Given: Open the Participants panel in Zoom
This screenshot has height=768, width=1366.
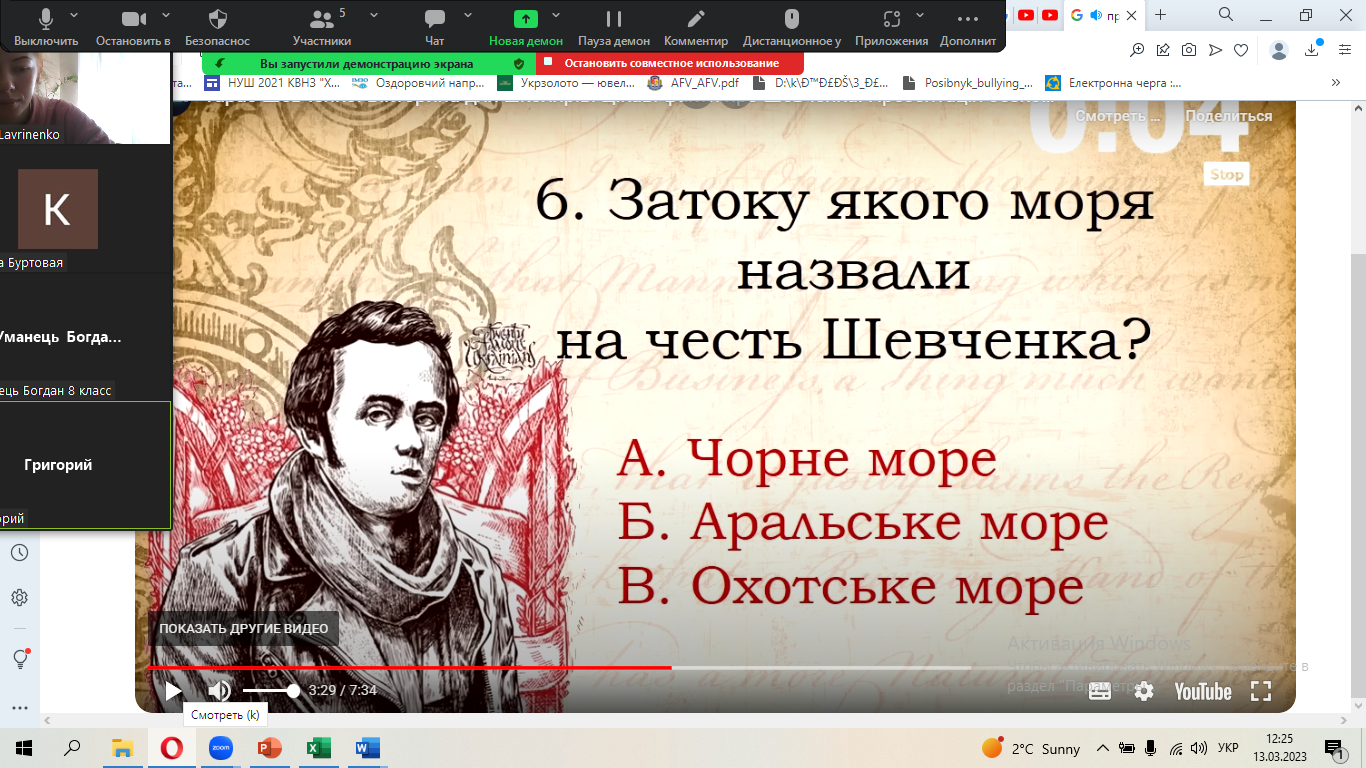Looking at the screenshot, I should (322, 27).
